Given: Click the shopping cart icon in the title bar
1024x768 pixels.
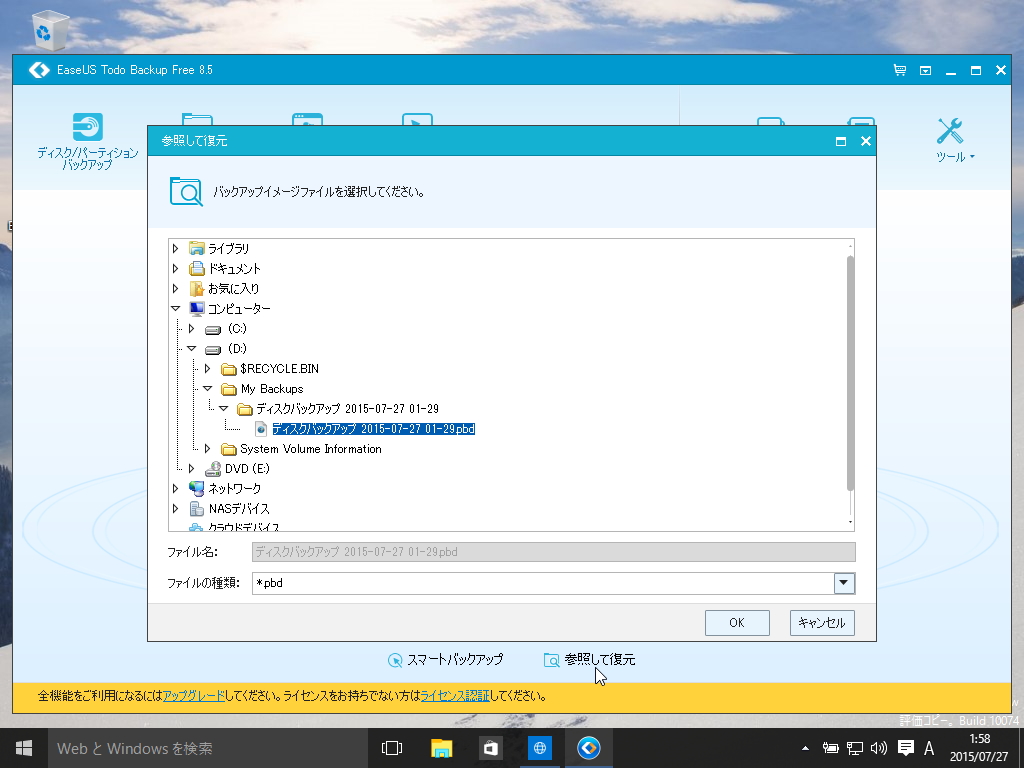Looking at the screenshot, I should coord(899,70).
